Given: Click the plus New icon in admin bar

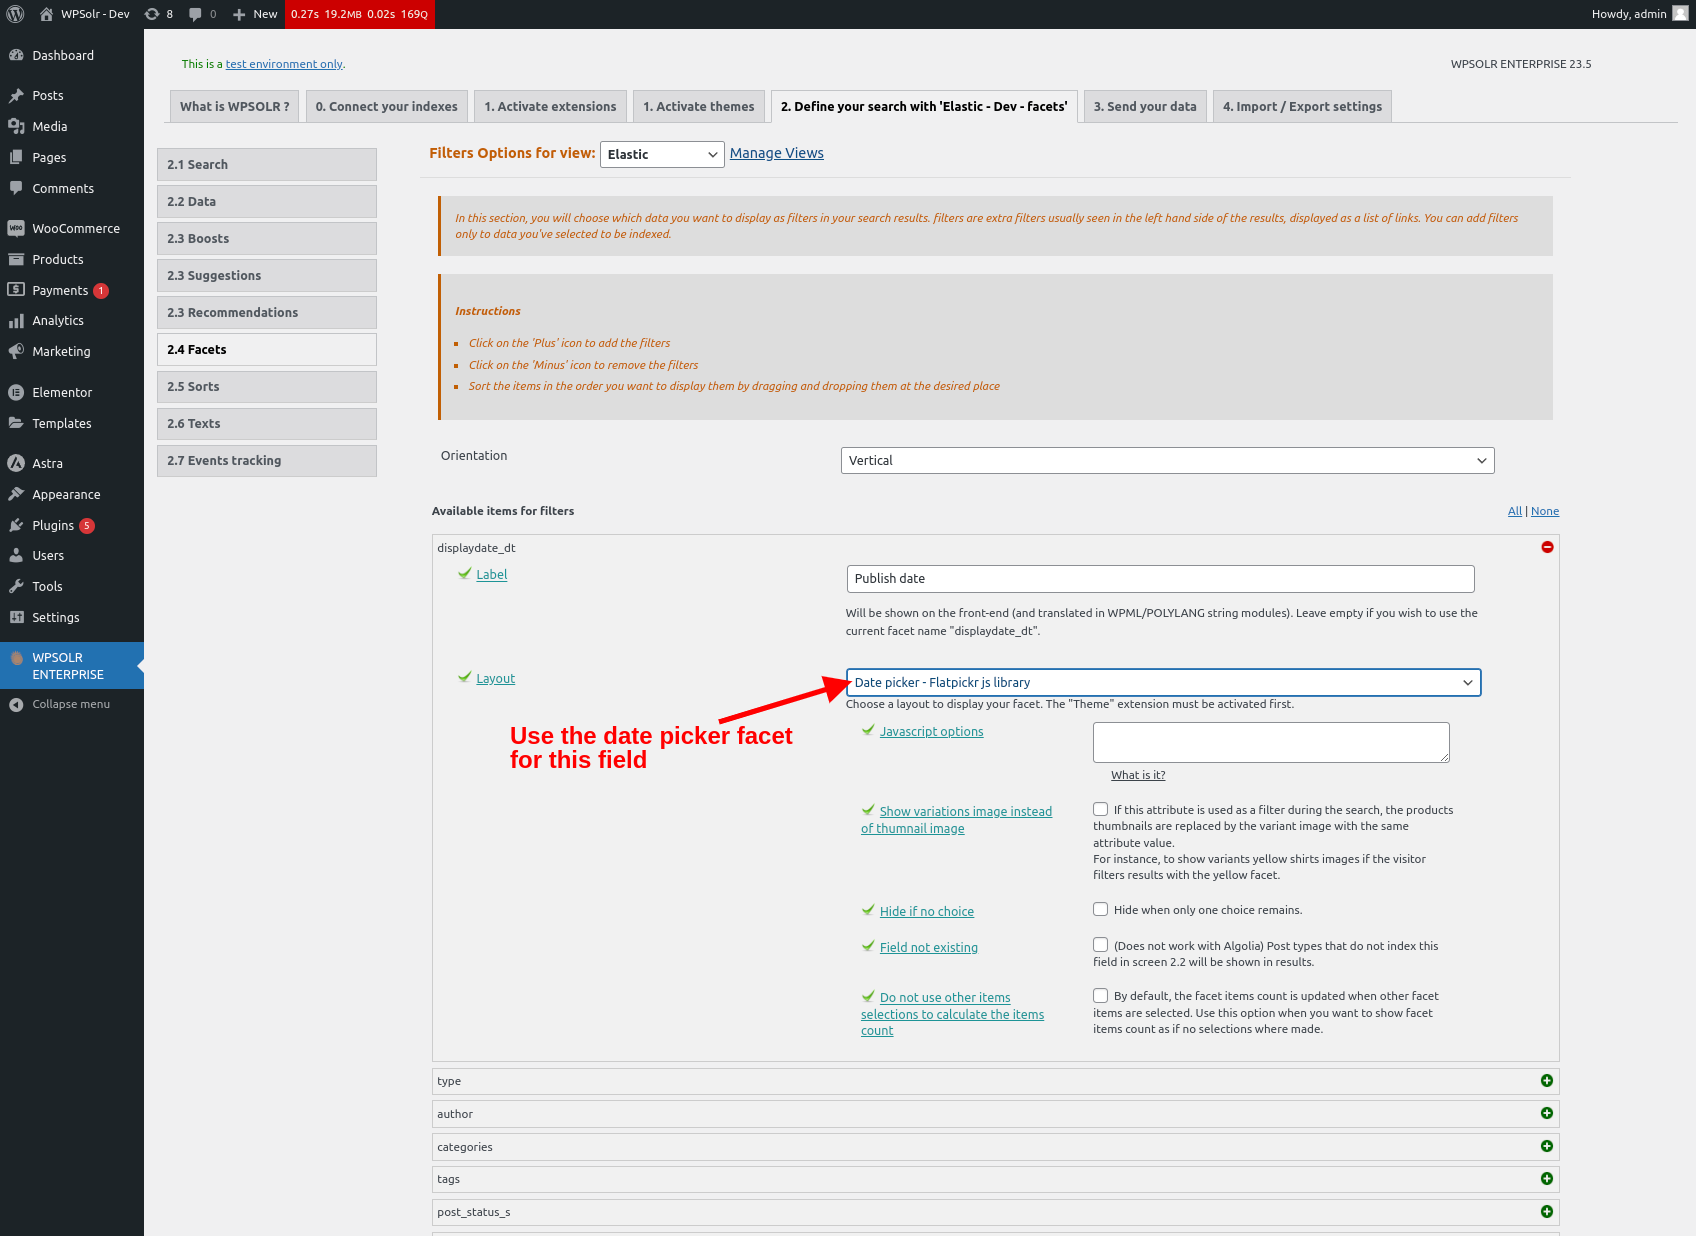Looking at the screenshot, I should [239, 14].
